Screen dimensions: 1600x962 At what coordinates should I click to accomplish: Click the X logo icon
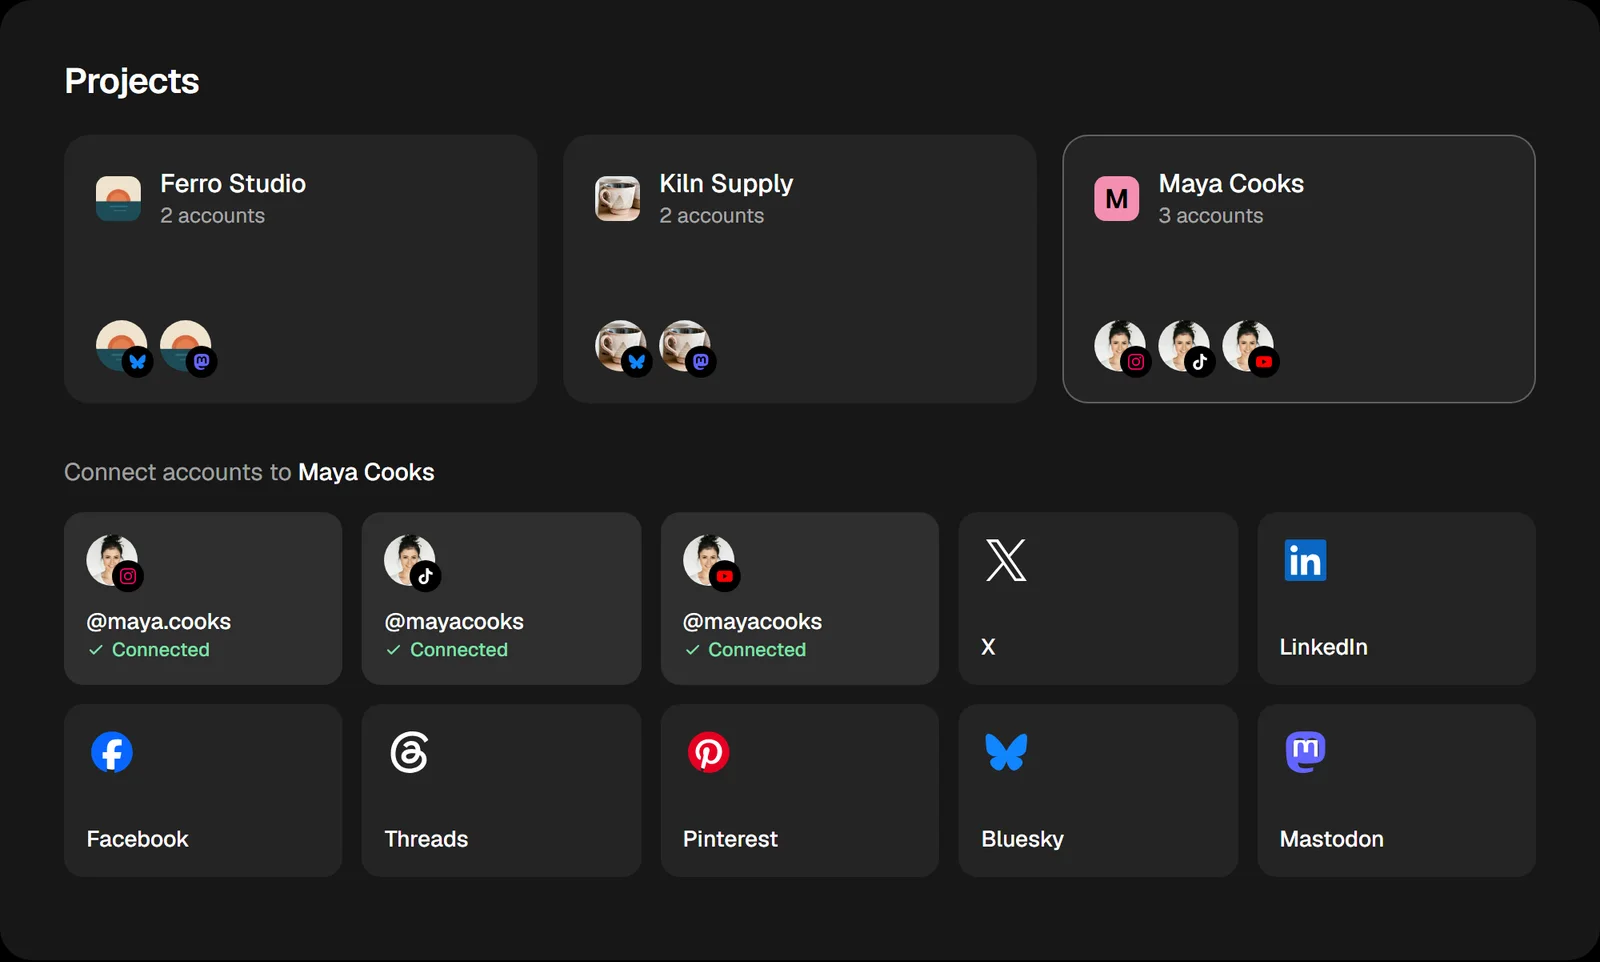tap(1006, 560)
